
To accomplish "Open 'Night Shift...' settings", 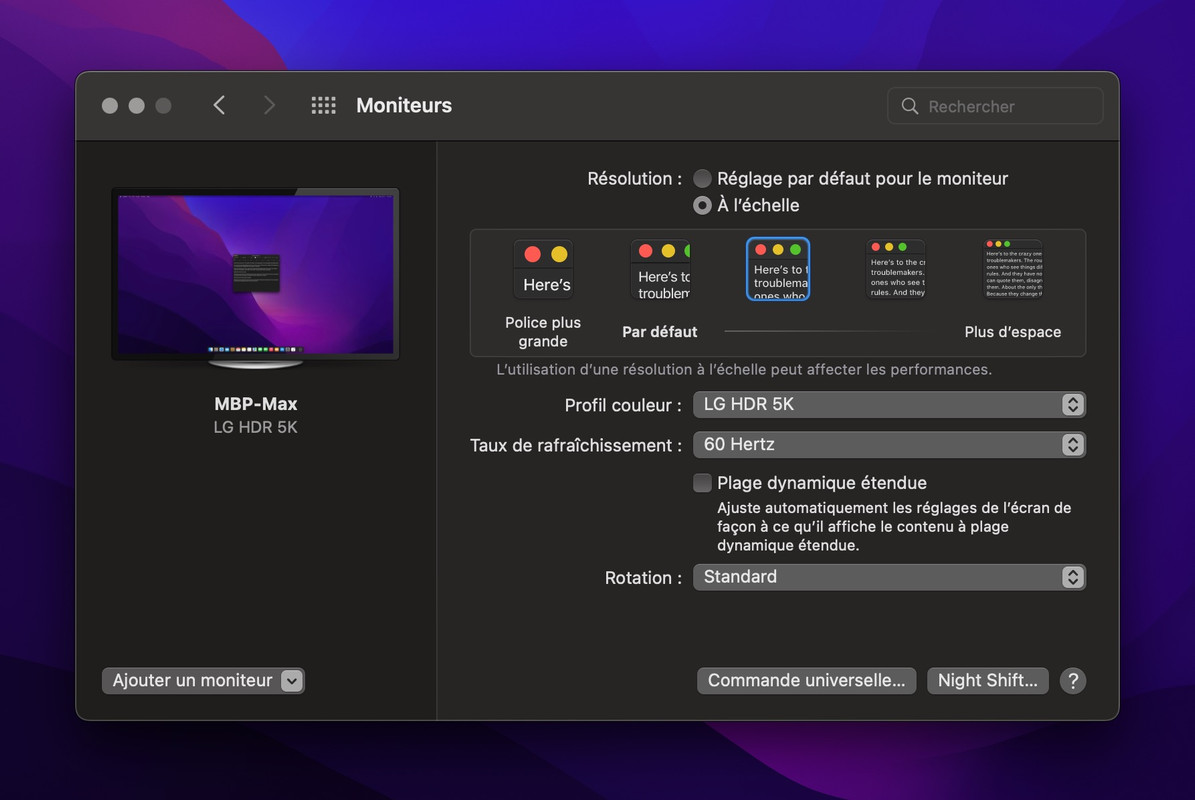I will pyautogui.click(x=988, y=680).
